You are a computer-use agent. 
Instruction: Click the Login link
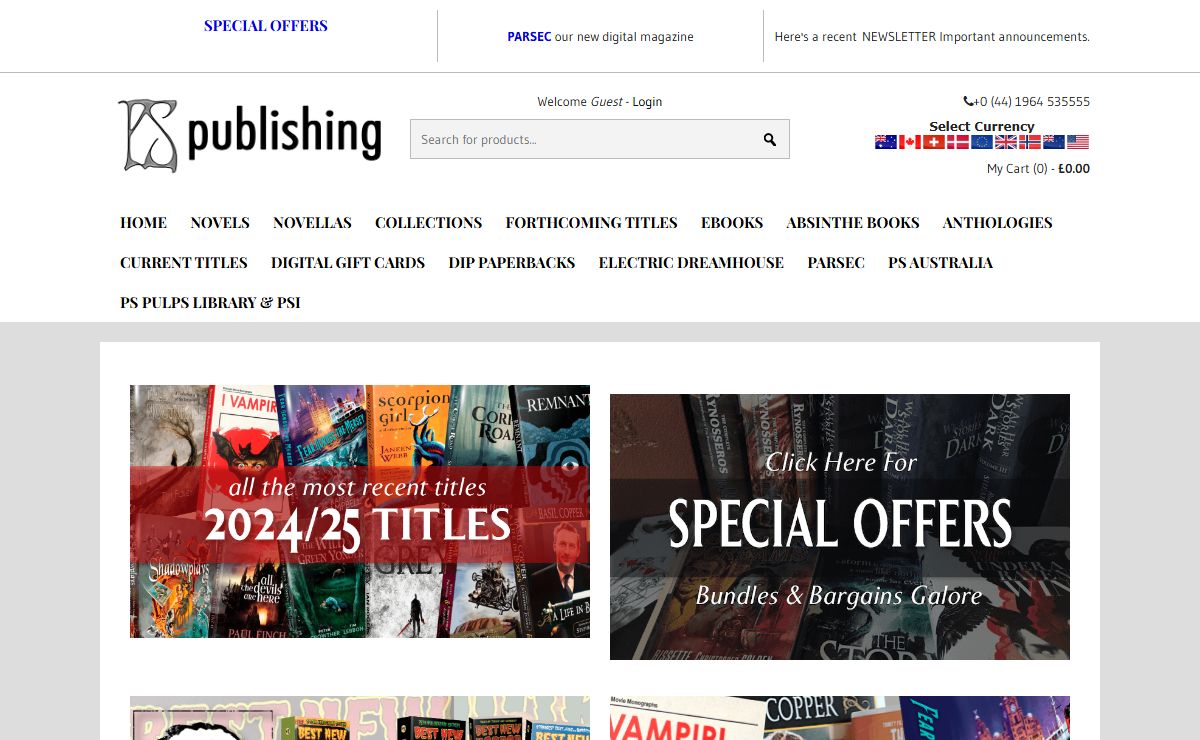647,102
